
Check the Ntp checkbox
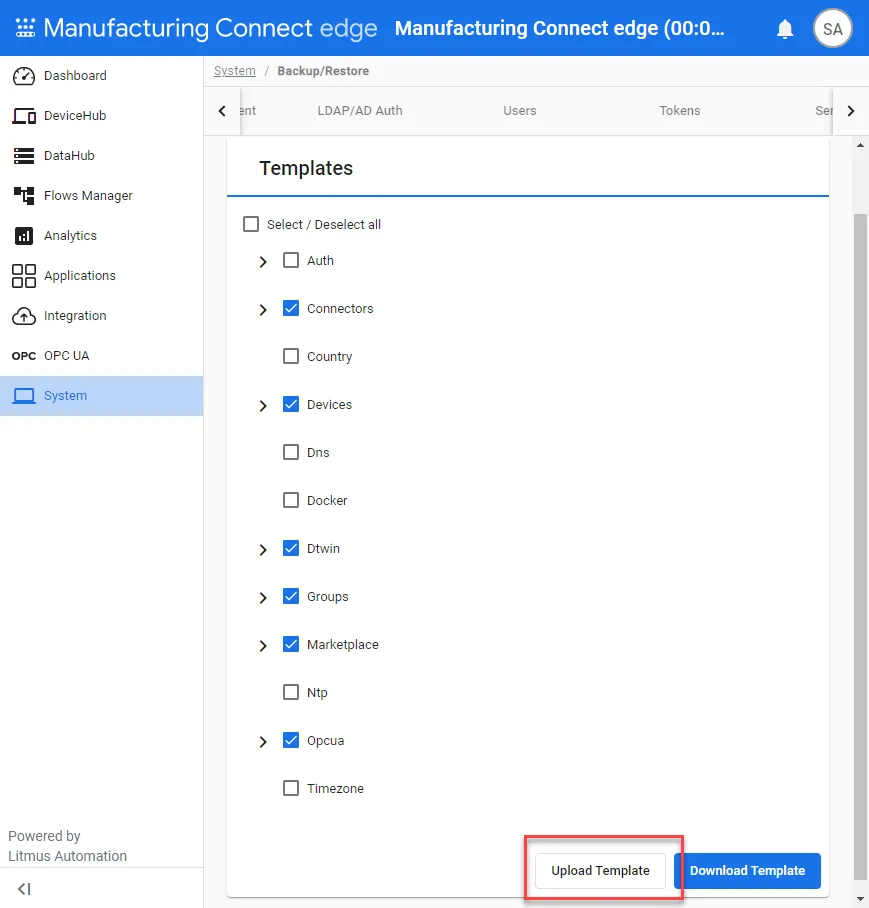(x=291, y=692)
